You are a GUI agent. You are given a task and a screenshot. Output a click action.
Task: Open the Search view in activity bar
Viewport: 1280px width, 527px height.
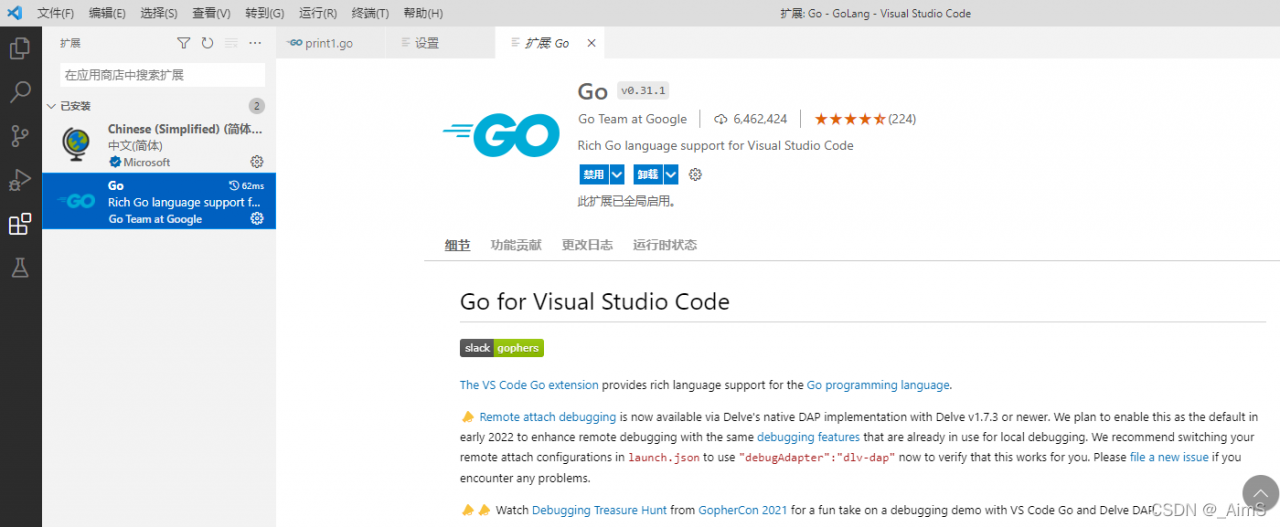[x=20, y=92]
